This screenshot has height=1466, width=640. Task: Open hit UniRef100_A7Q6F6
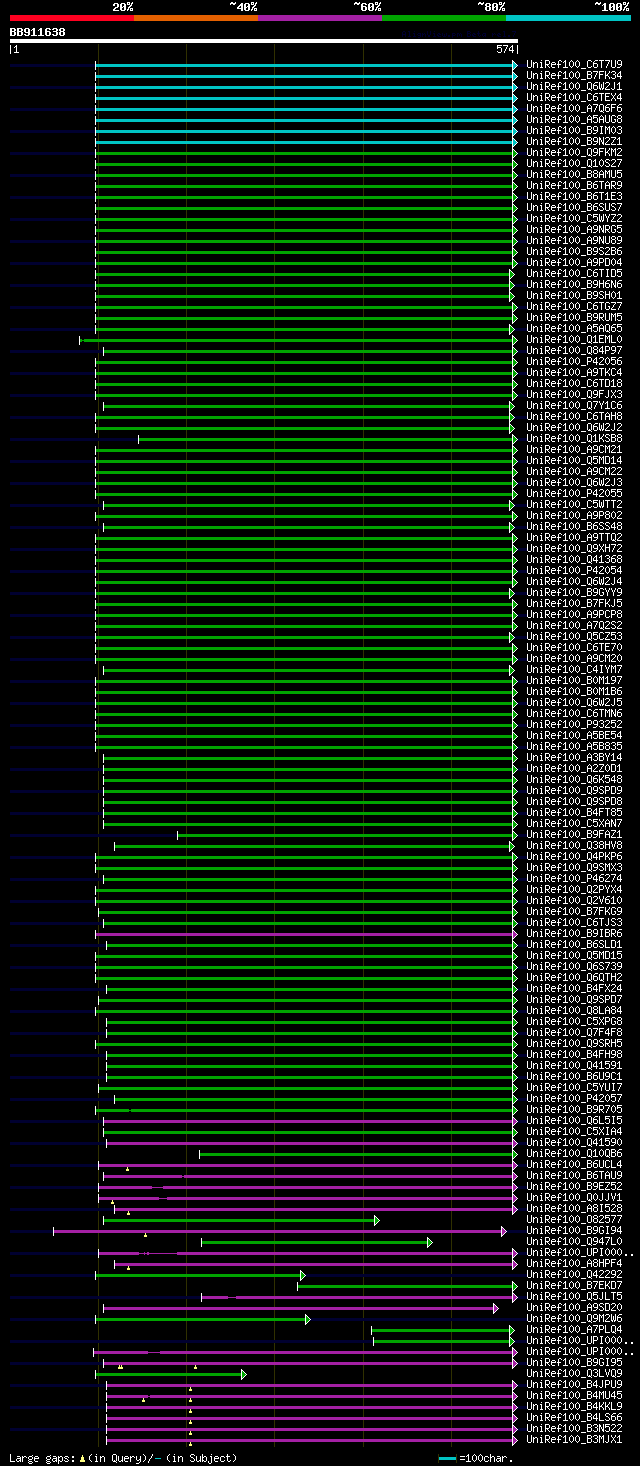(x=574, y=108)
